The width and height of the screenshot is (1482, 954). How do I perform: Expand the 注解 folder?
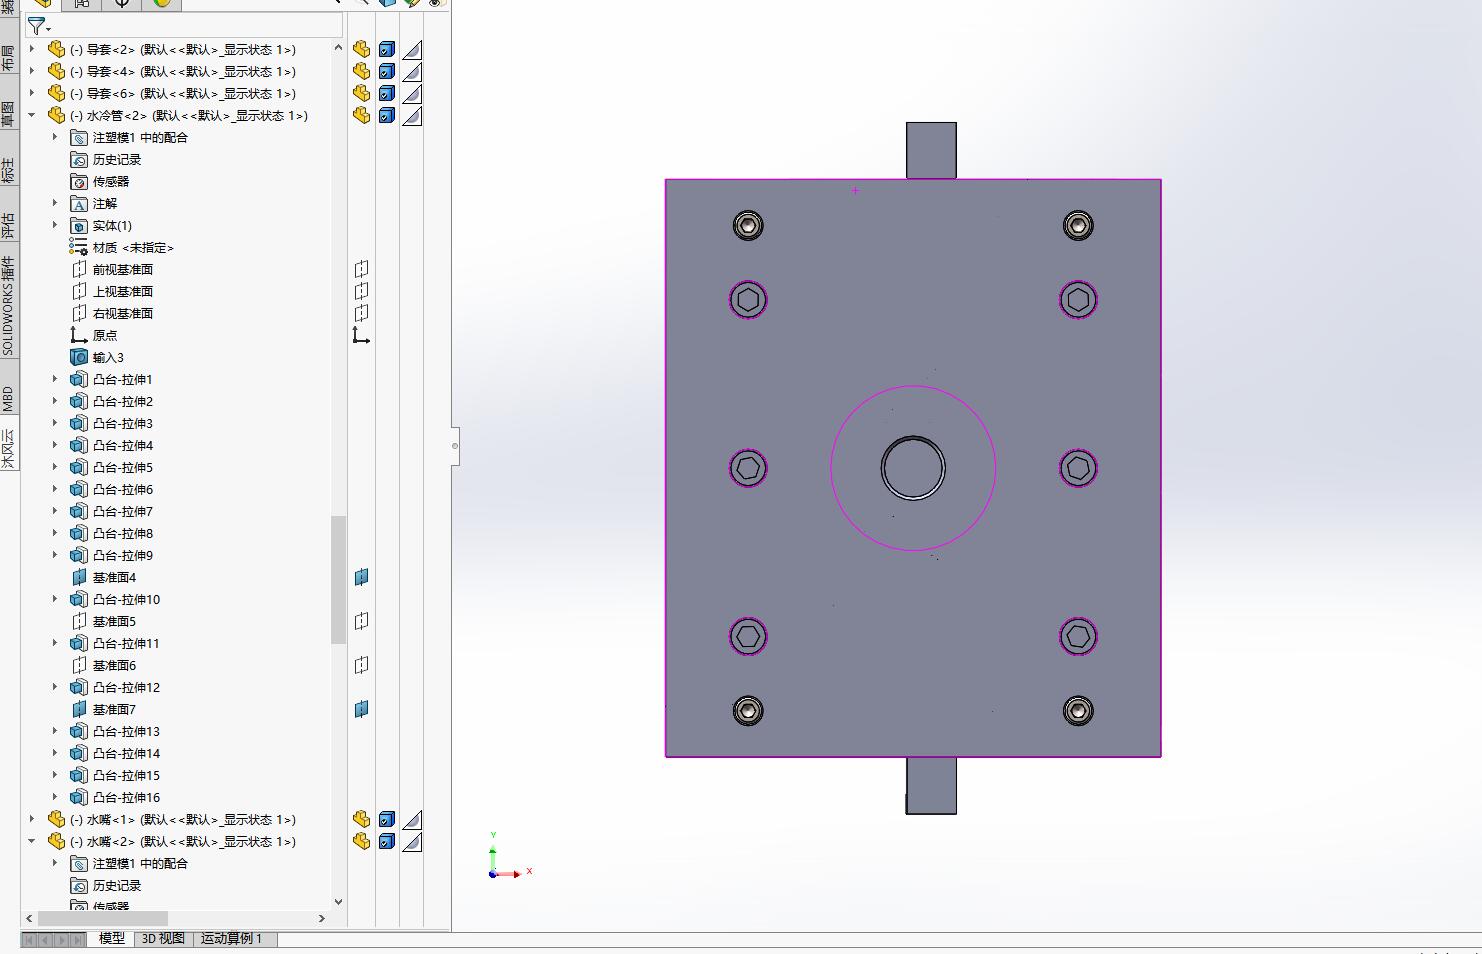(55, 203)
